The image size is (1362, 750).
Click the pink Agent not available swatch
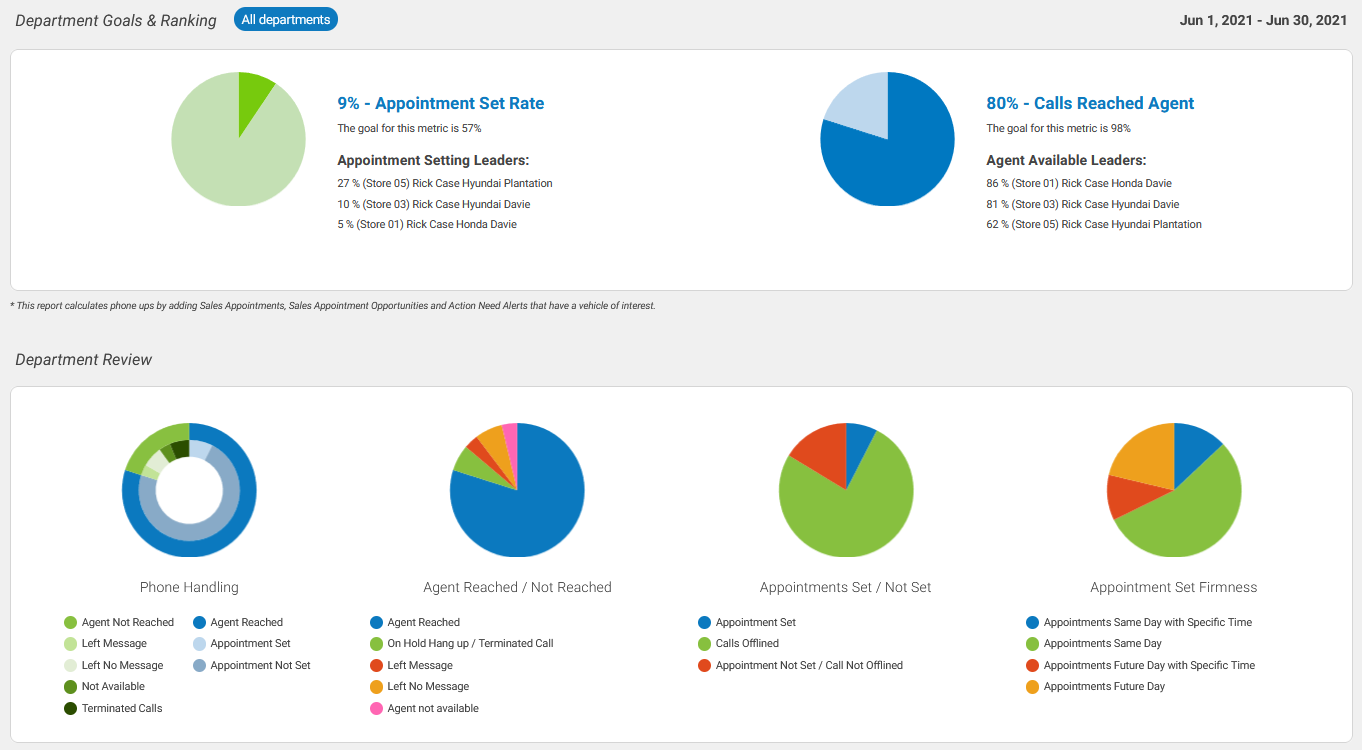coord(377,708)
